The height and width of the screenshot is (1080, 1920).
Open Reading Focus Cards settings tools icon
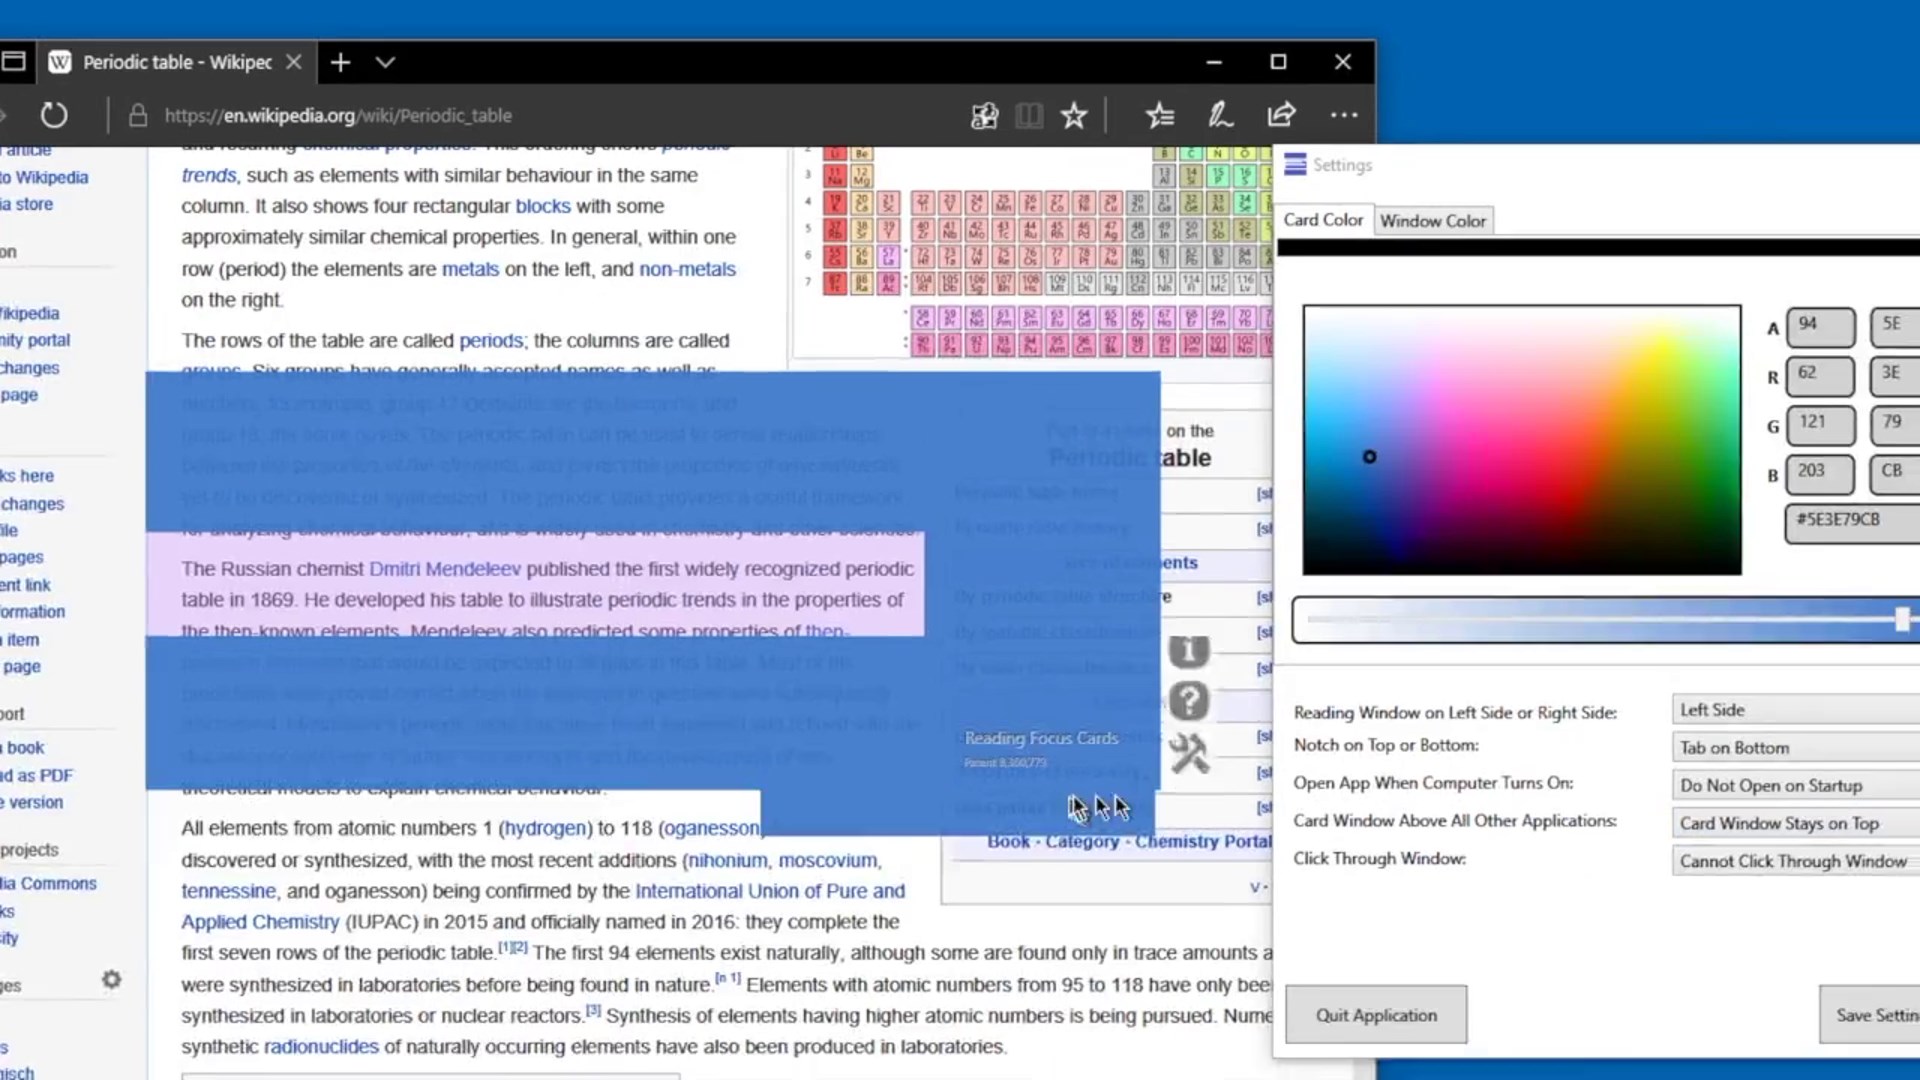[x=1189, y=753]
